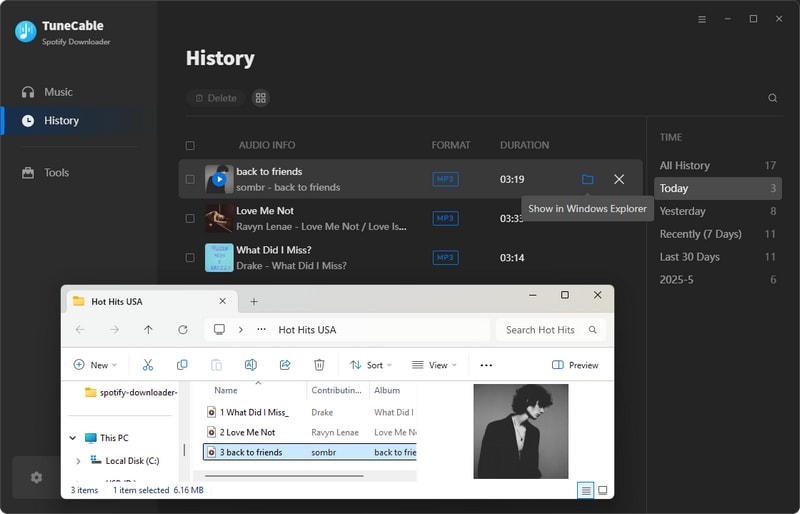Show hidden path via address bar ellipsis

coord(261,330)
